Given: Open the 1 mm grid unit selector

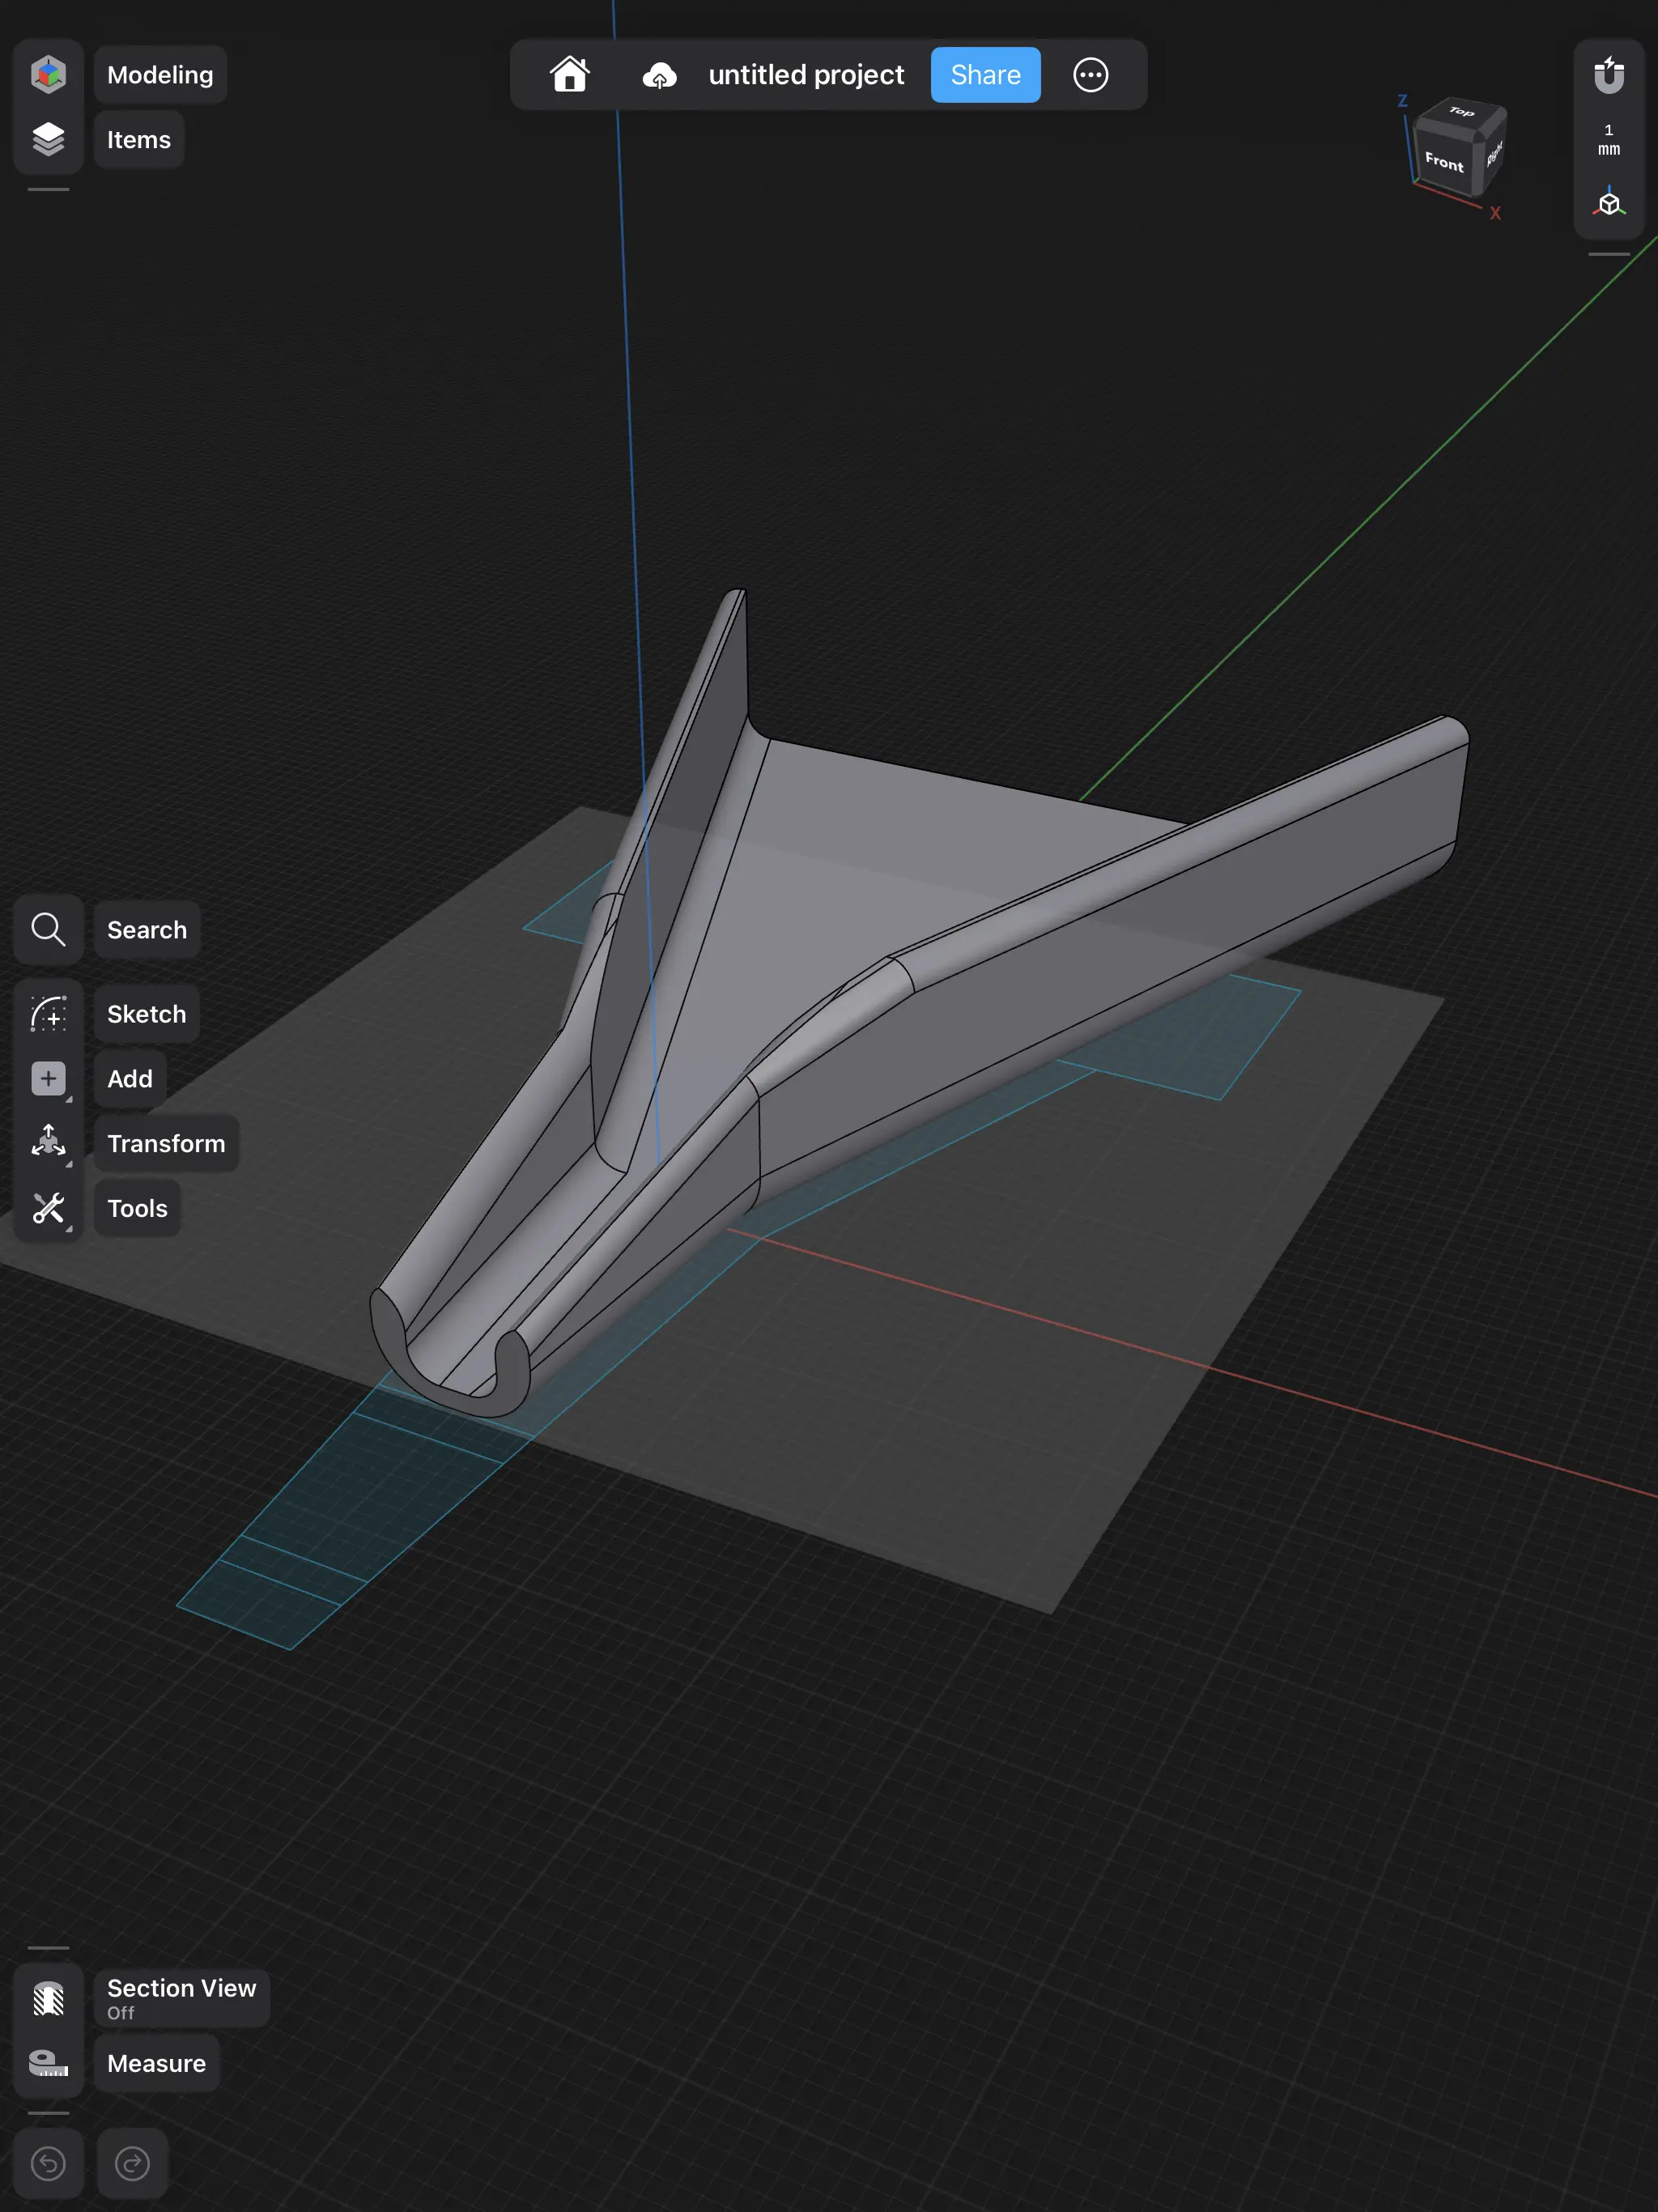Looking at the screenshot, I should click(x=1608, y=139).
